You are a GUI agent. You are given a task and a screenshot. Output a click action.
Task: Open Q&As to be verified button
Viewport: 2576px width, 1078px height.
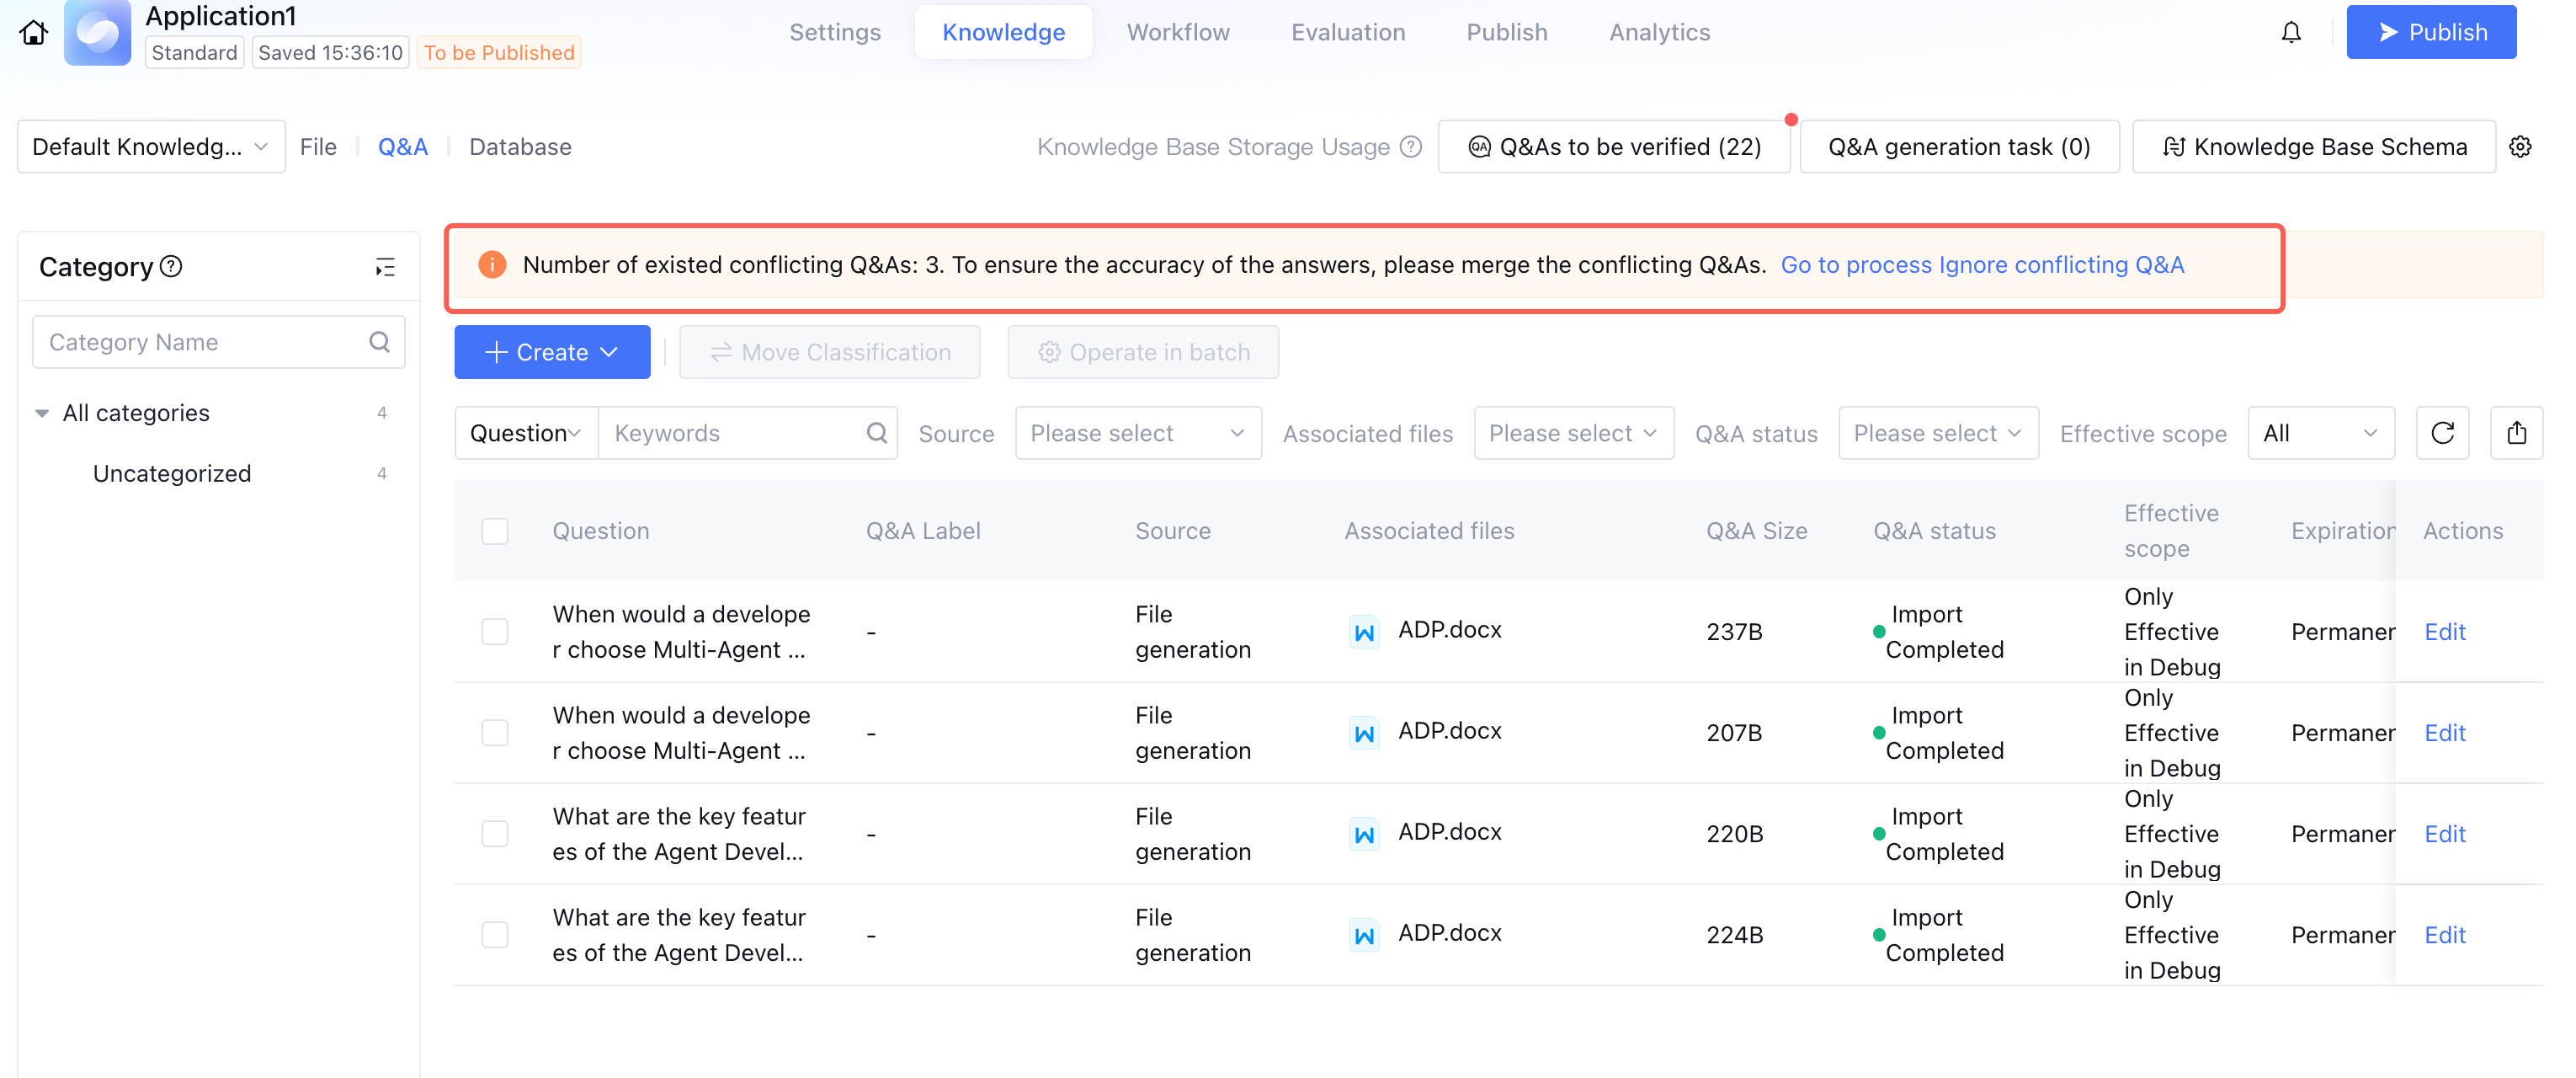tap(1614, 147)
